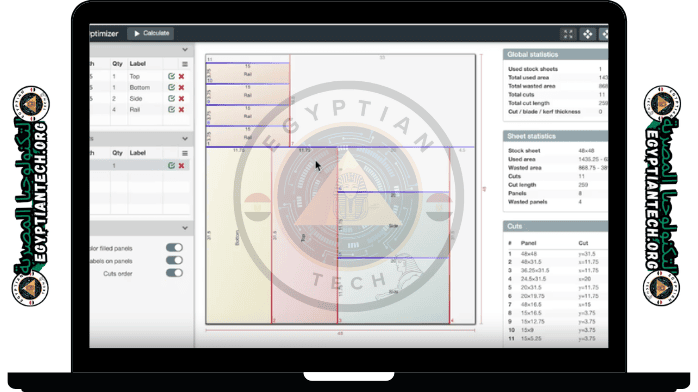This screenshot has width=698, height=392.
Task: Select cut row 10 with panel 15×9
Action: click(x=557, y=330)
